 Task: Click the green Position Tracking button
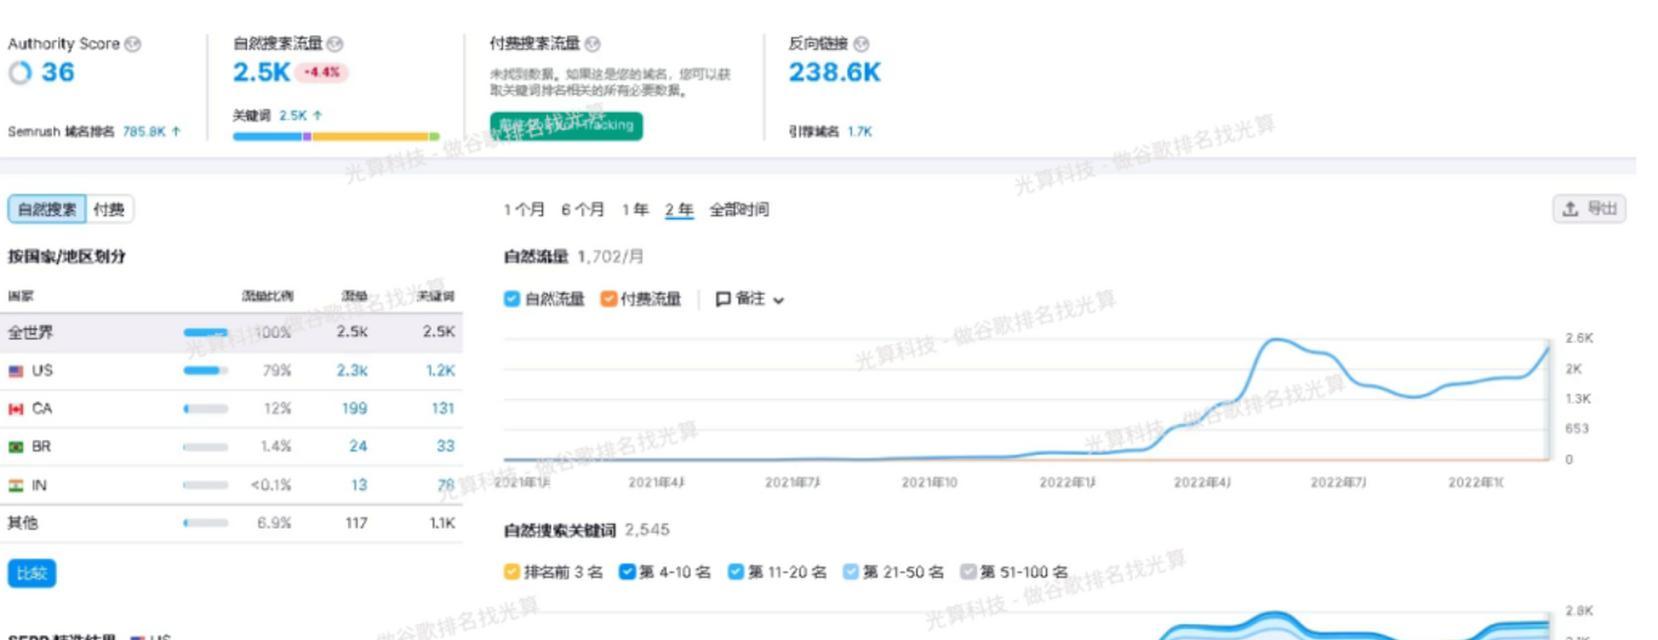point(566,126)
